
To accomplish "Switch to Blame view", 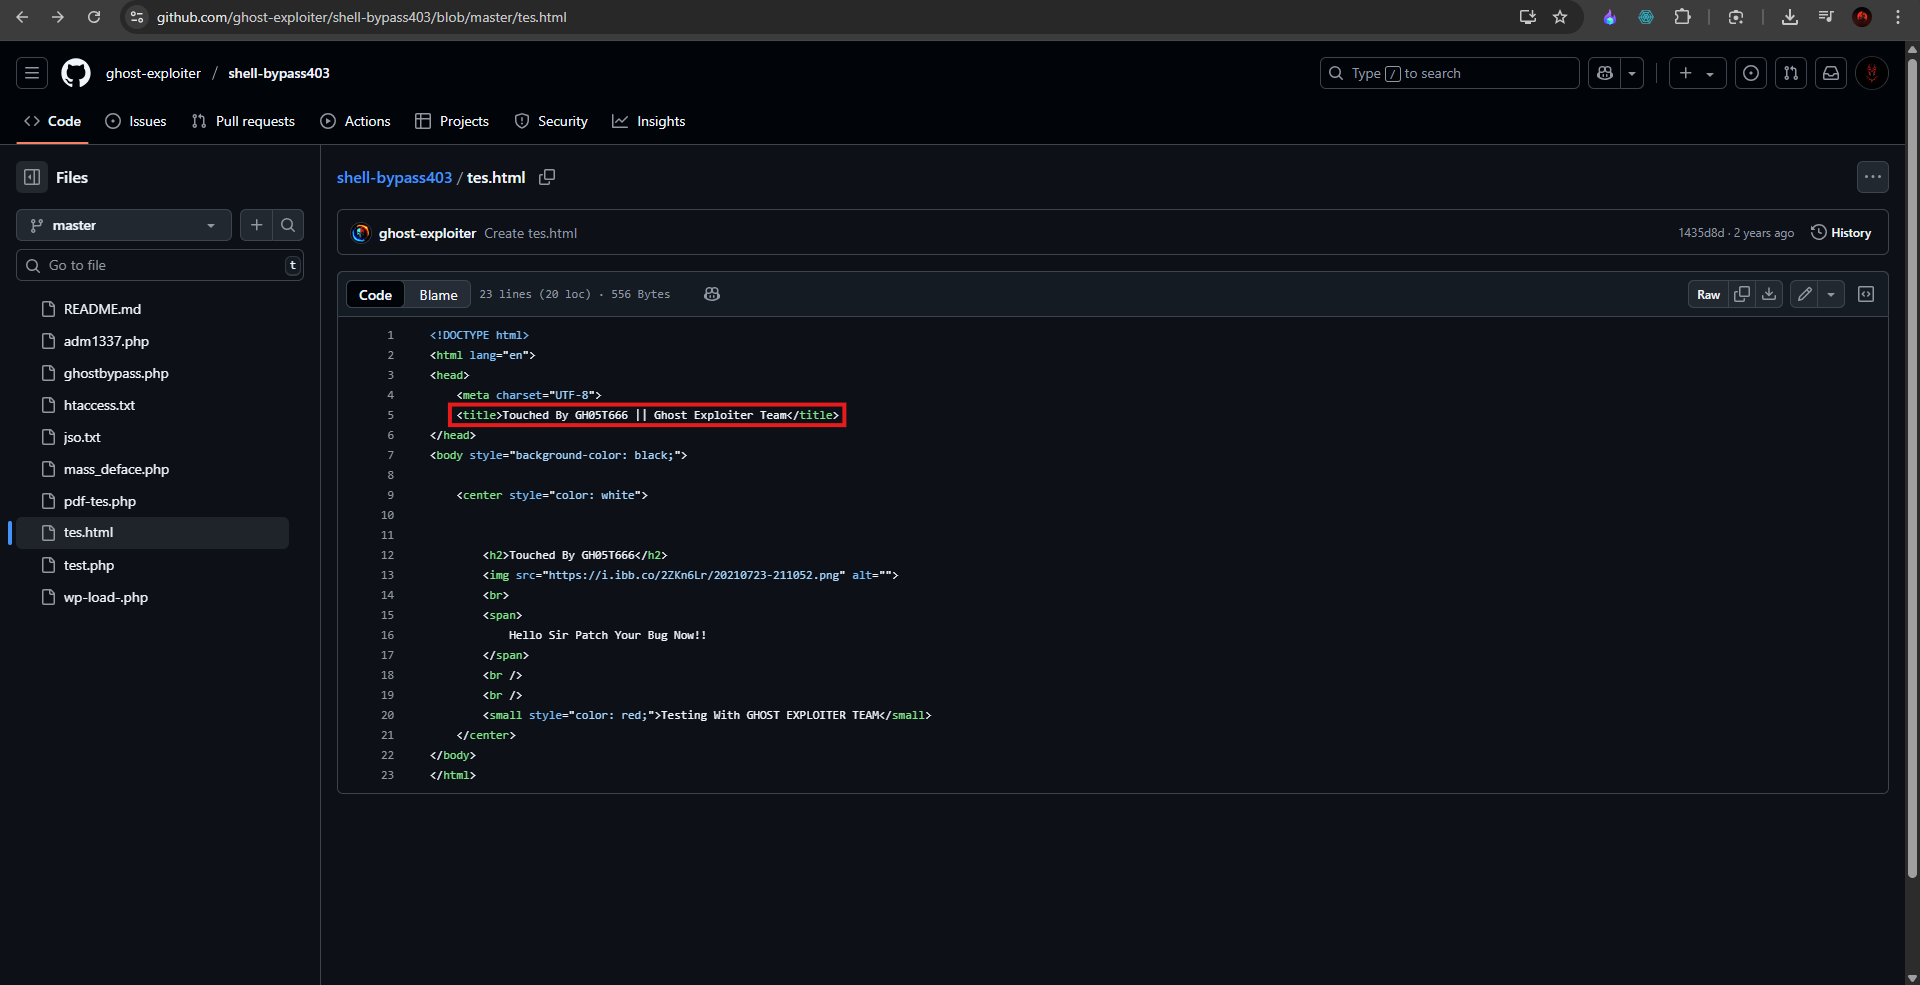I will 438,294.
